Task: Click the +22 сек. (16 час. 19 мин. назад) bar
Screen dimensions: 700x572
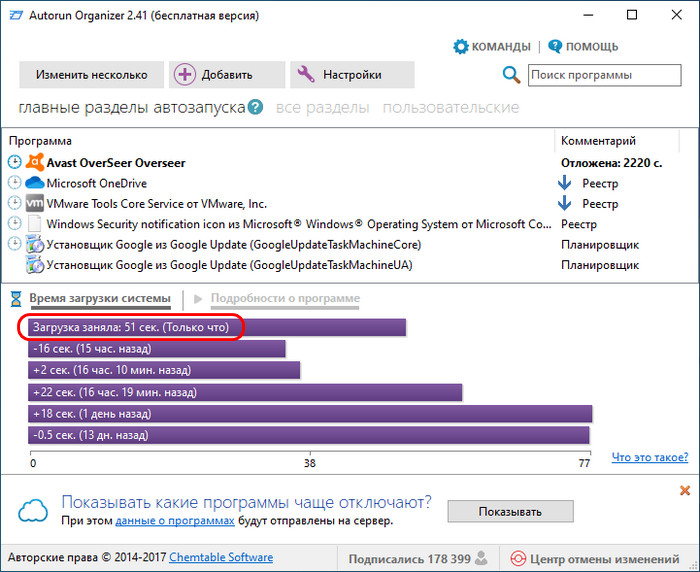Action: tap(245, 392)
